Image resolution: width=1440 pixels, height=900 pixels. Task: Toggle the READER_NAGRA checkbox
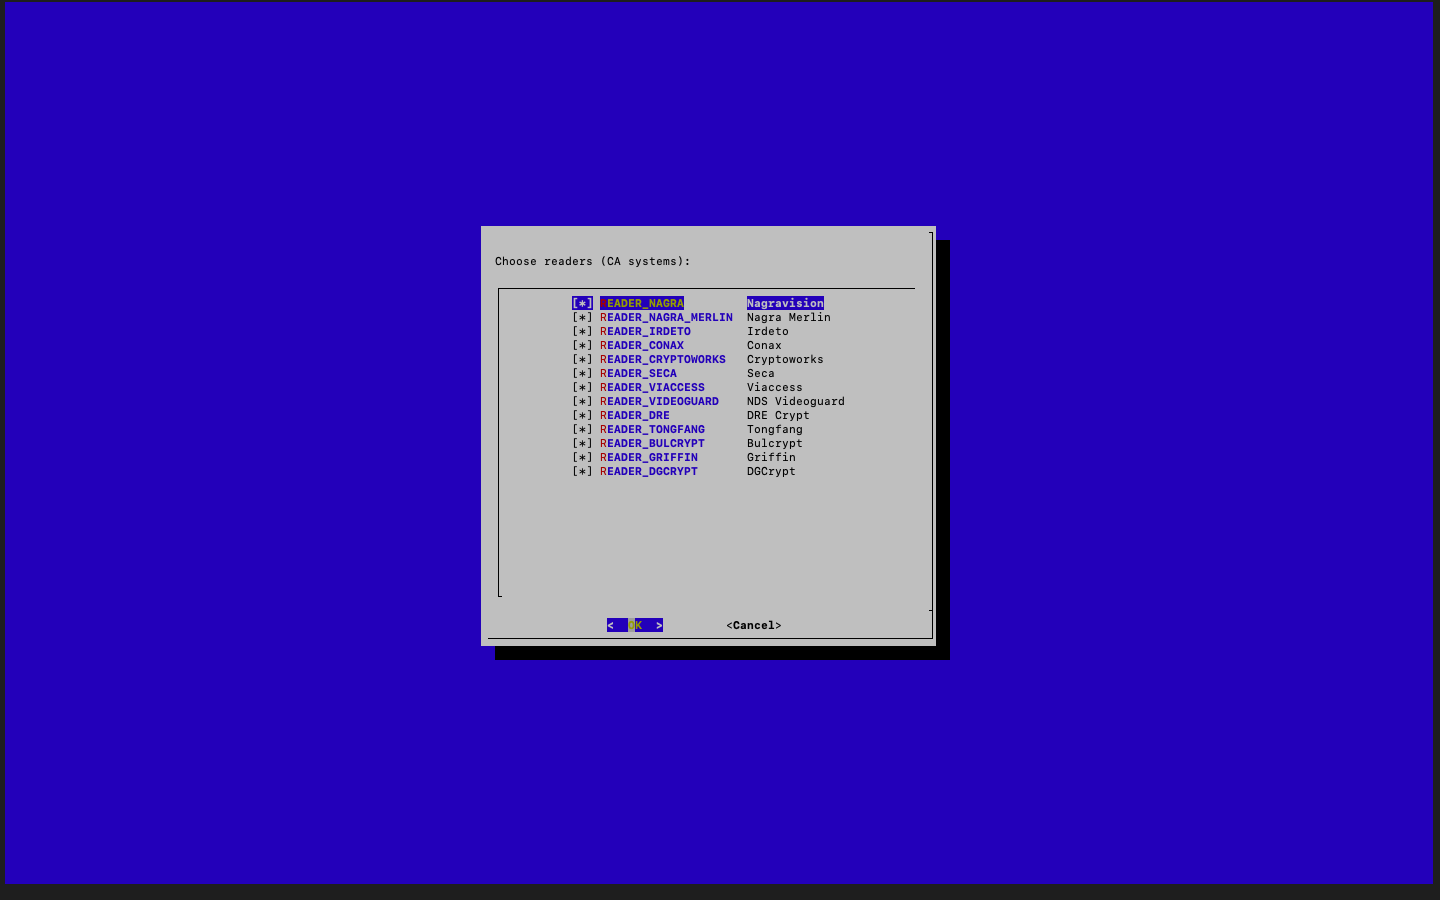(582, 303)
